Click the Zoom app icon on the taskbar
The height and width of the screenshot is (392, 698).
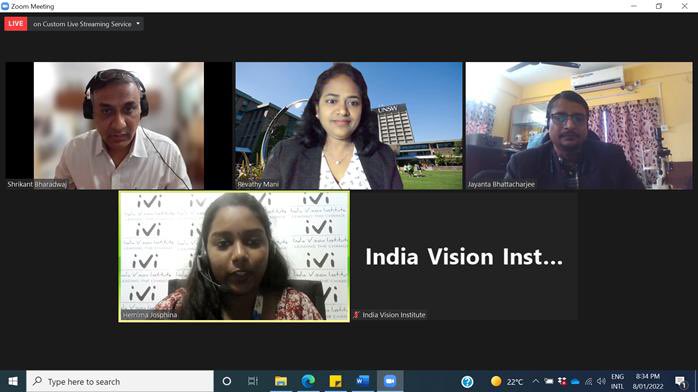[x=390, y=381]
